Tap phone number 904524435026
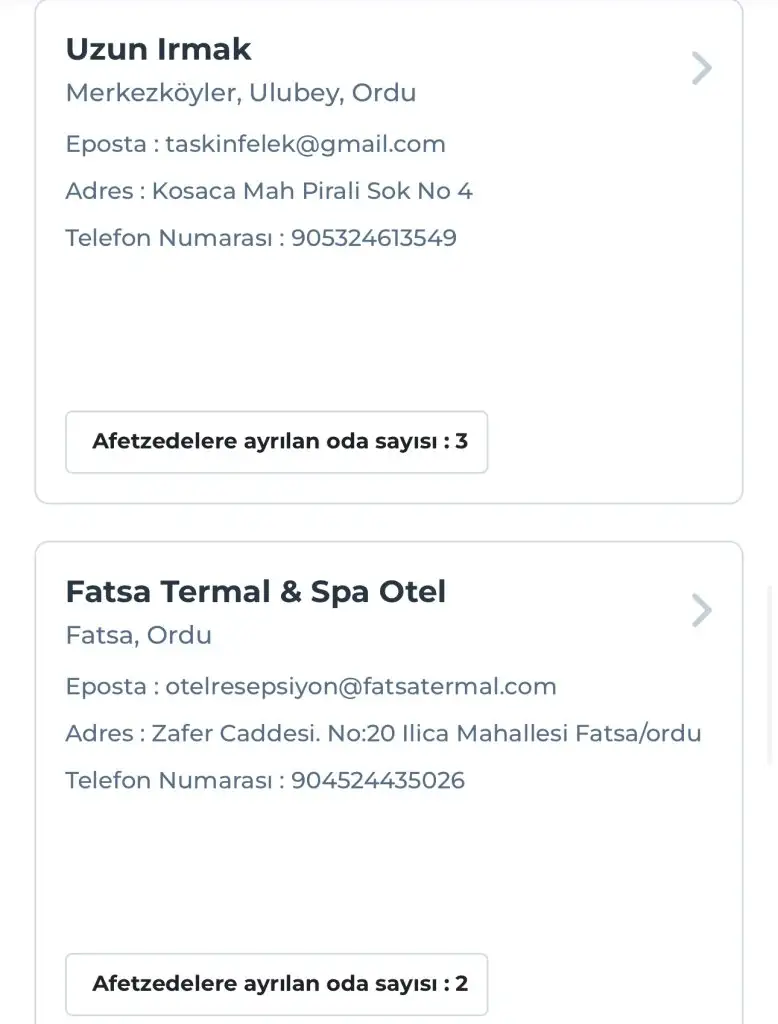This screenshot has height=1024, width=778. point(377,780)
